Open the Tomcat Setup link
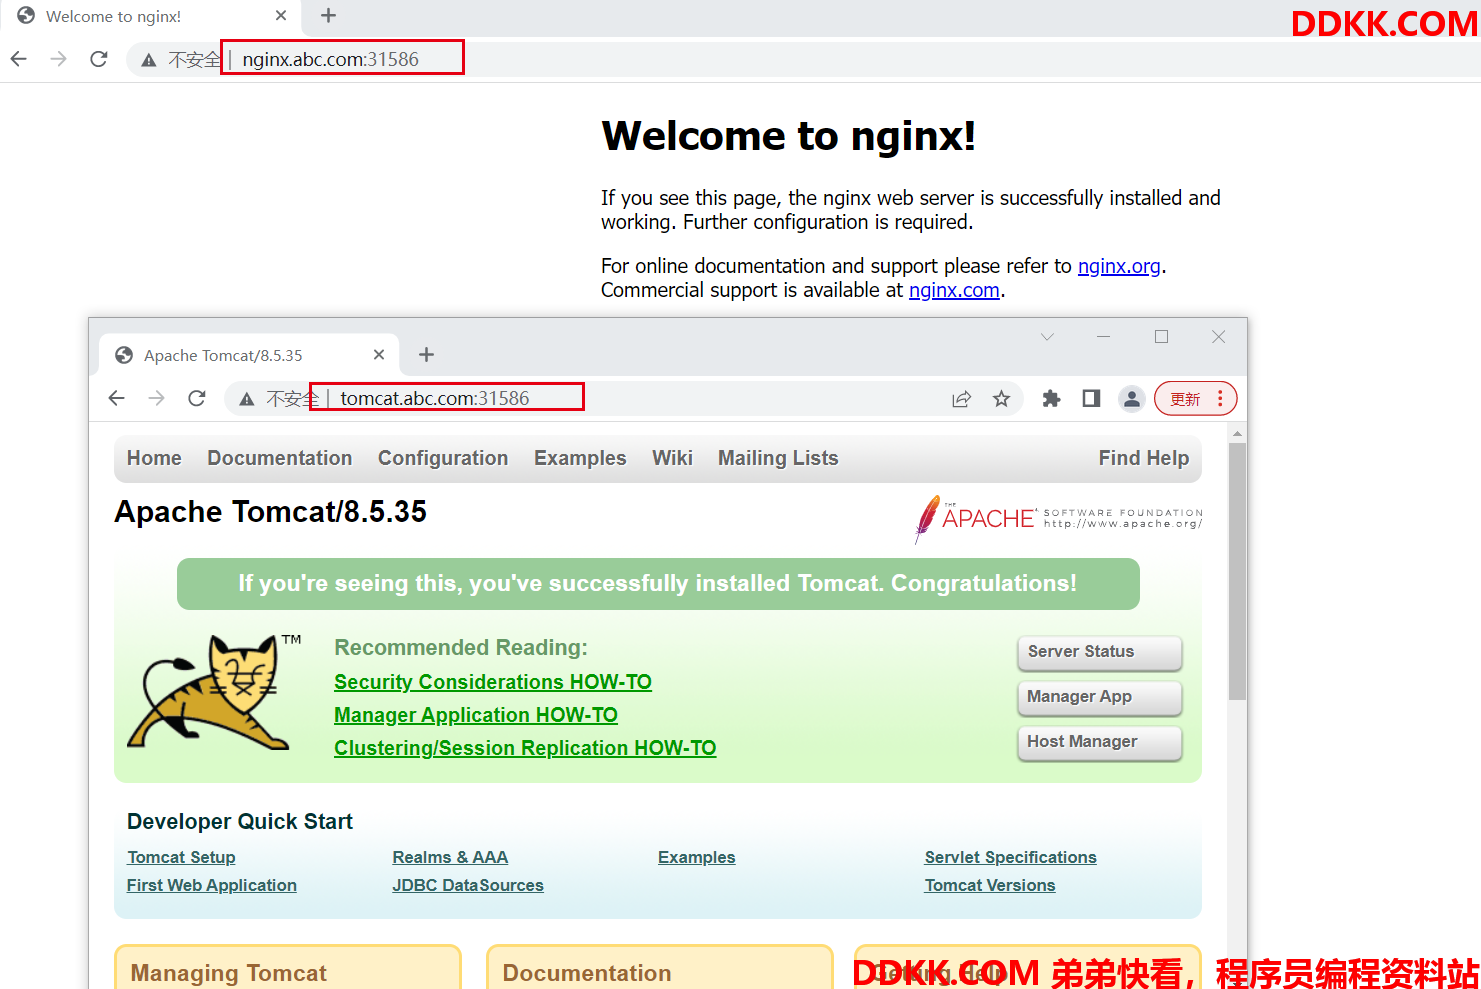The image size is (1481, 989). point(181,857)
